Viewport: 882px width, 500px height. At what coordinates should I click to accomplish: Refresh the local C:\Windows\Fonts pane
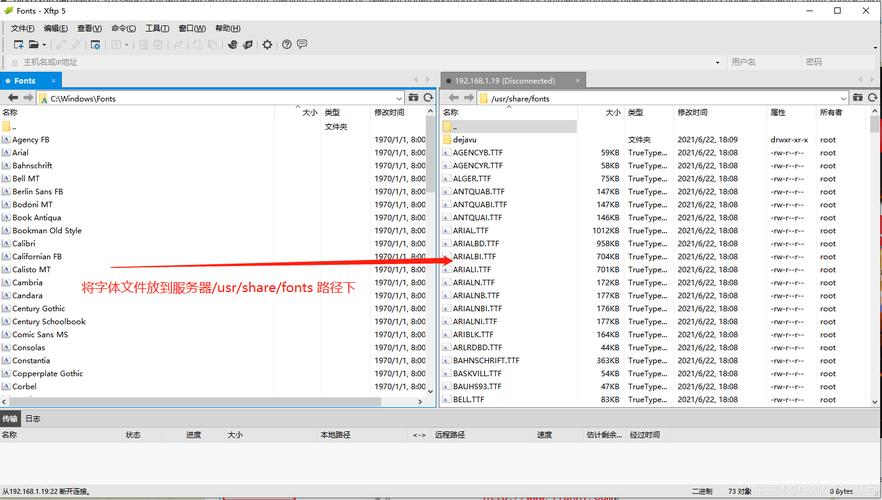428,98
